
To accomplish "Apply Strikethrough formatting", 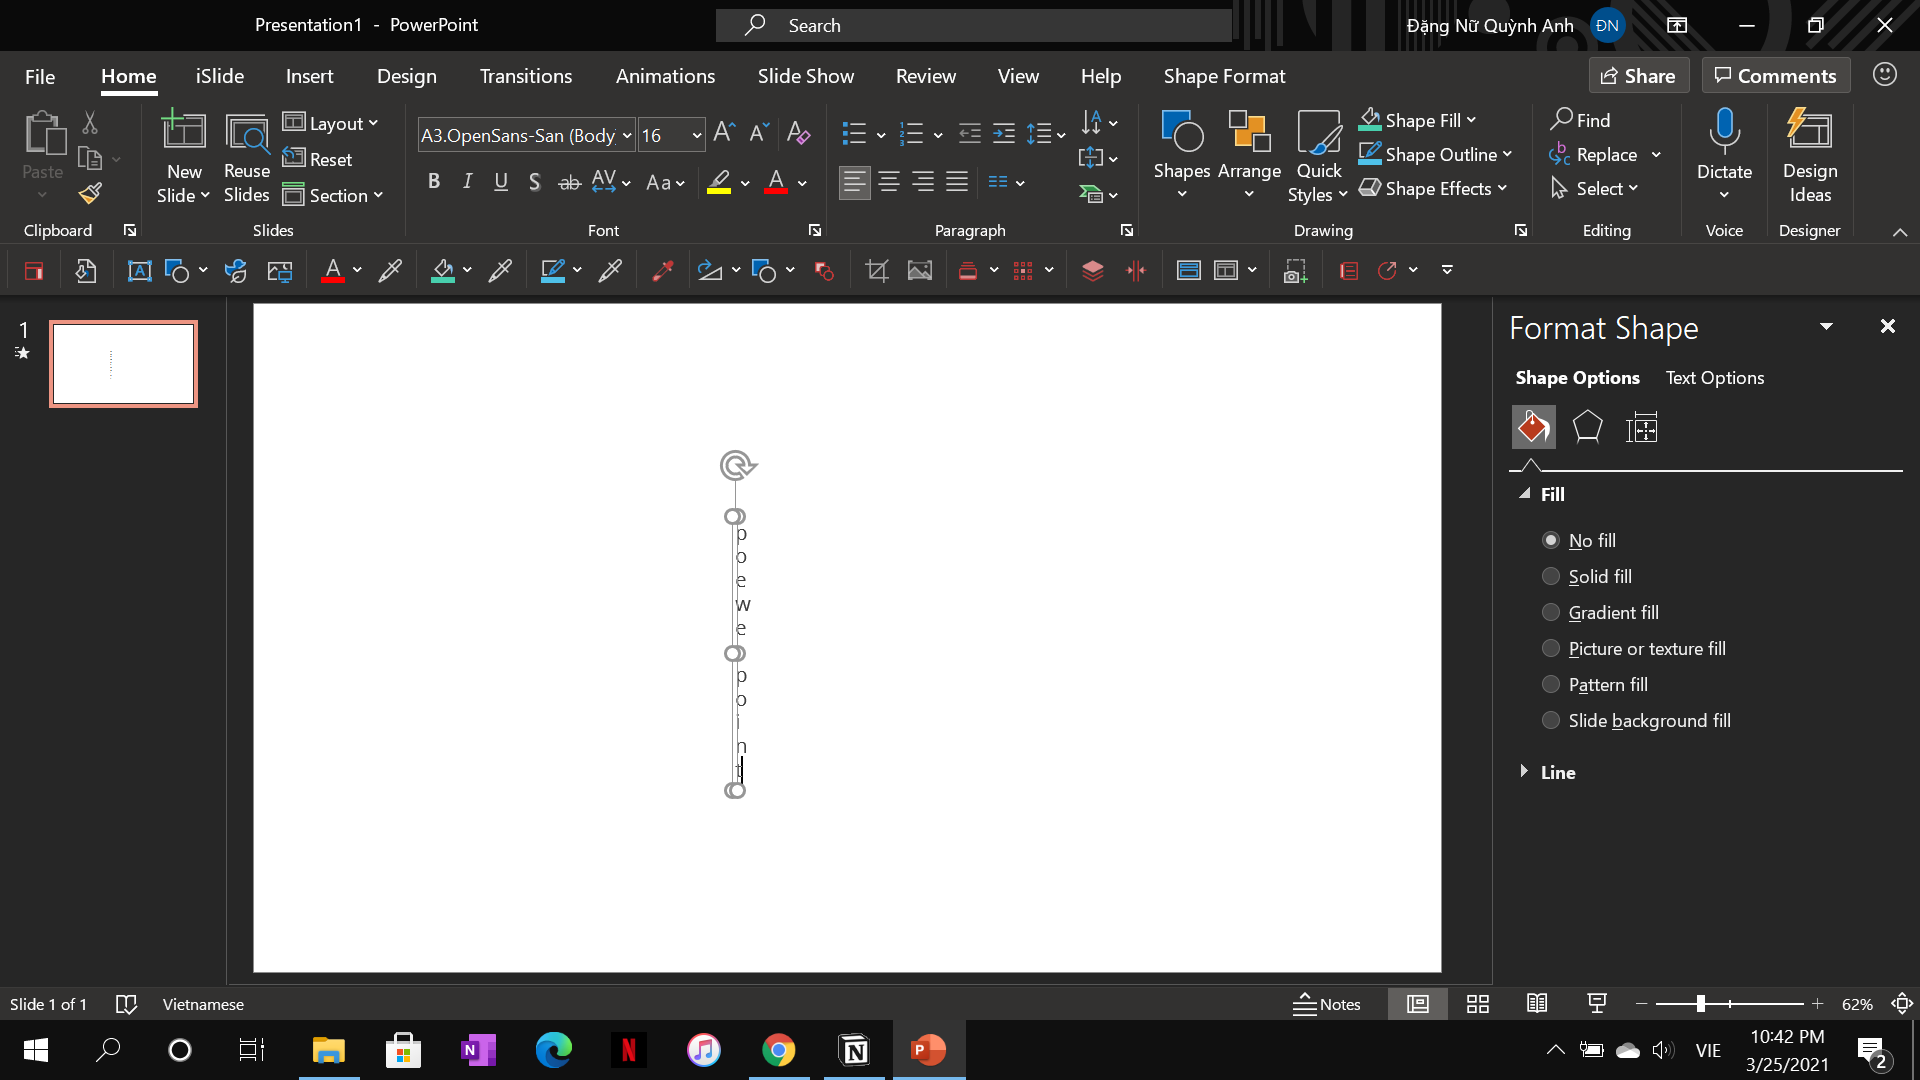I will [569, 182].
